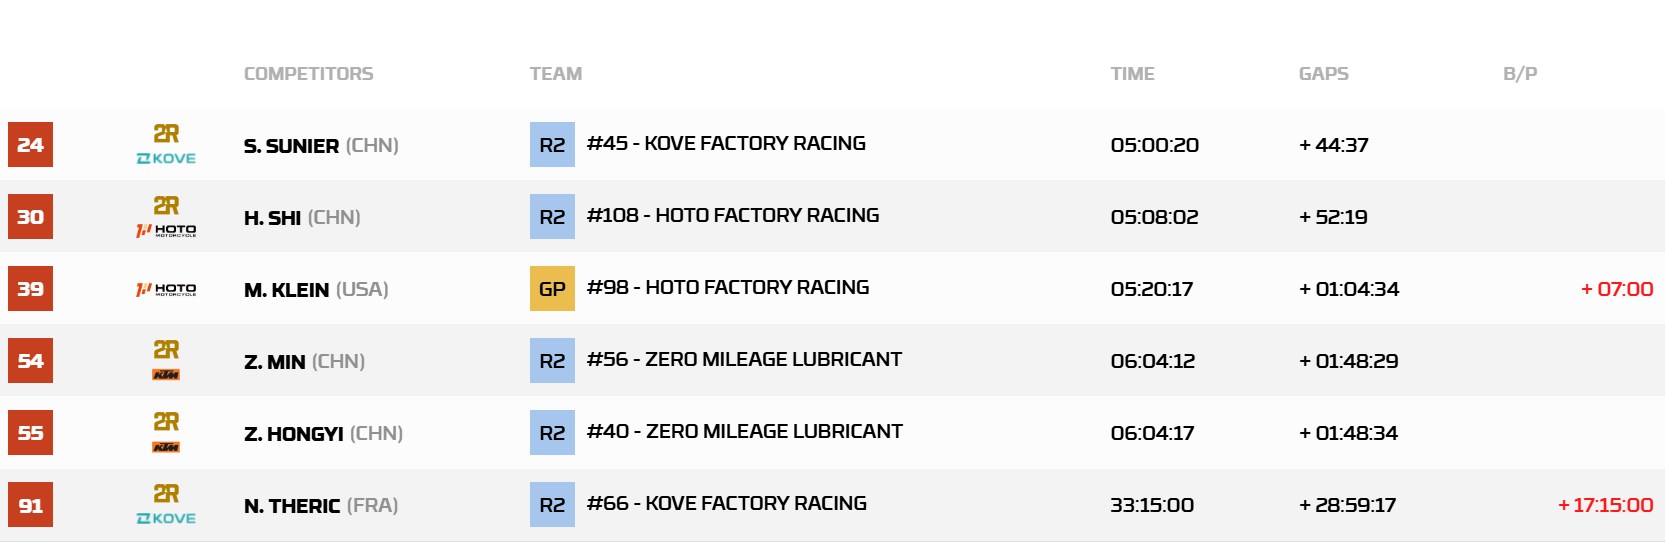Open competitor S. SUNIER's name link
Image resolution: width=1665 pixels, height=543 pixels.
tap(291, 146)
